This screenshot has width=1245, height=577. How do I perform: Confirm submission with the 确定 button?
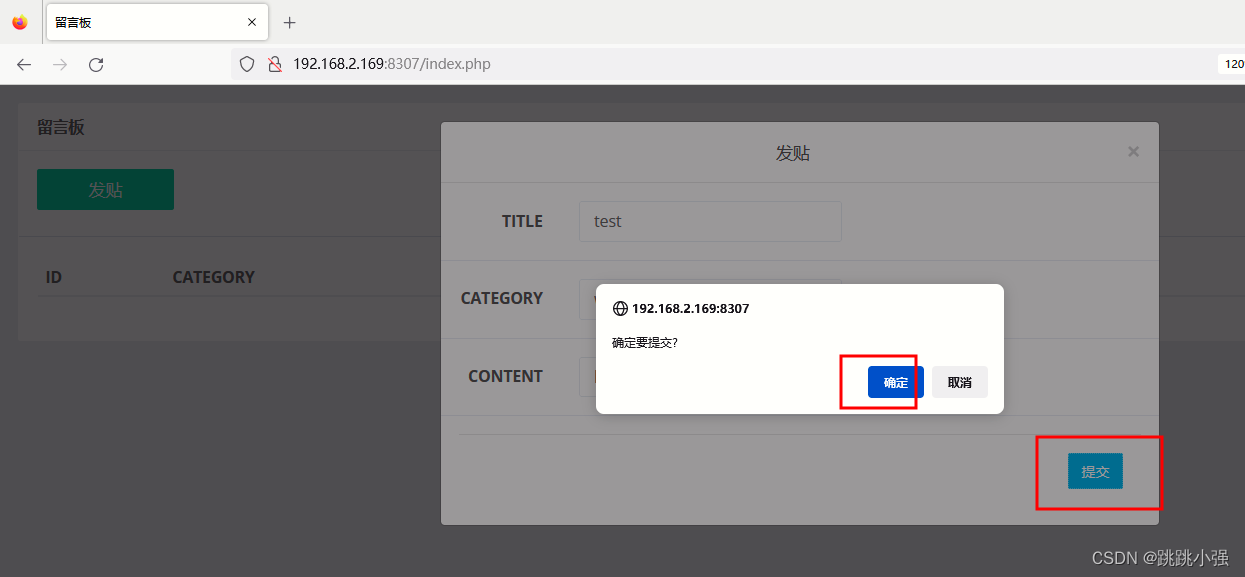tap(896, 382)
